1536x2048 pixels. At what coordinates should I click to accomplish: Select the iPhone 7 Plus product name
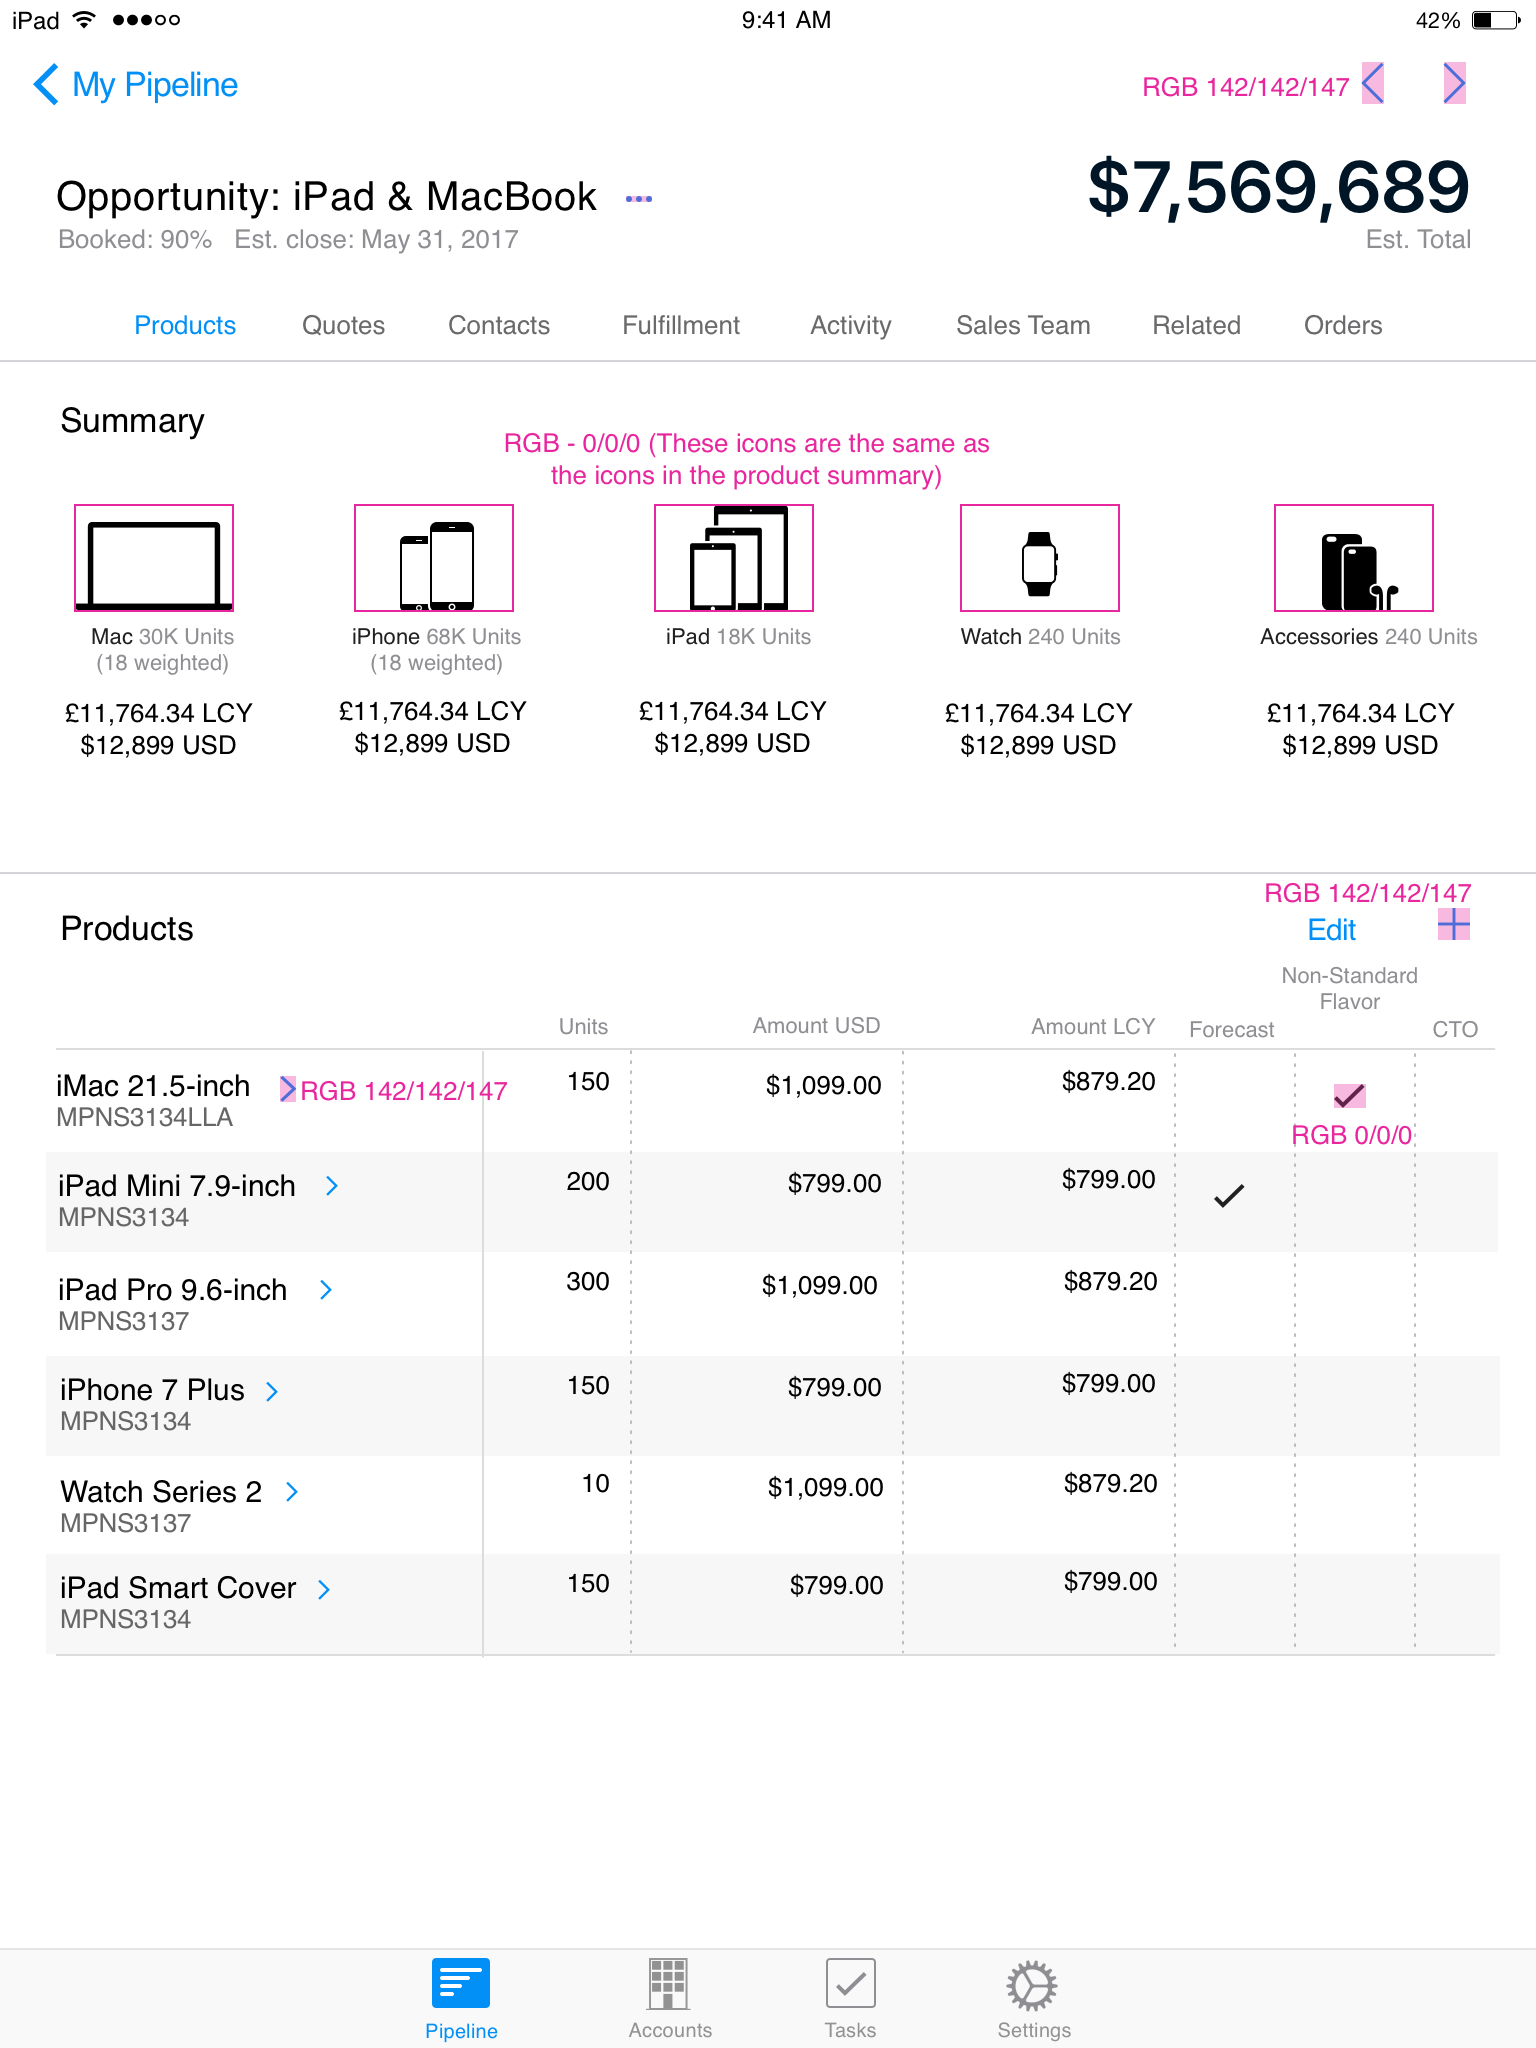[x=152, y=1390]
